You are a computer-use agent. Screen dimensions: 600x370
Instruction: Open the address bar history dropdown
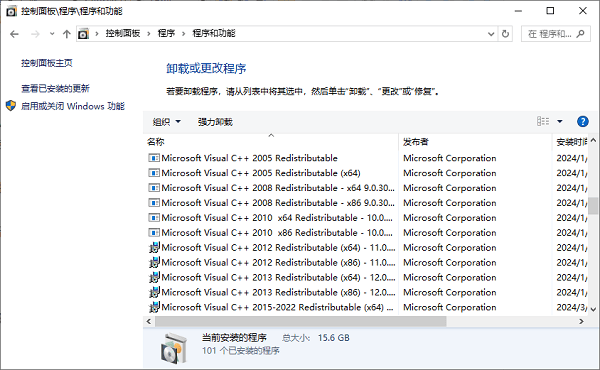coord(491,34)
